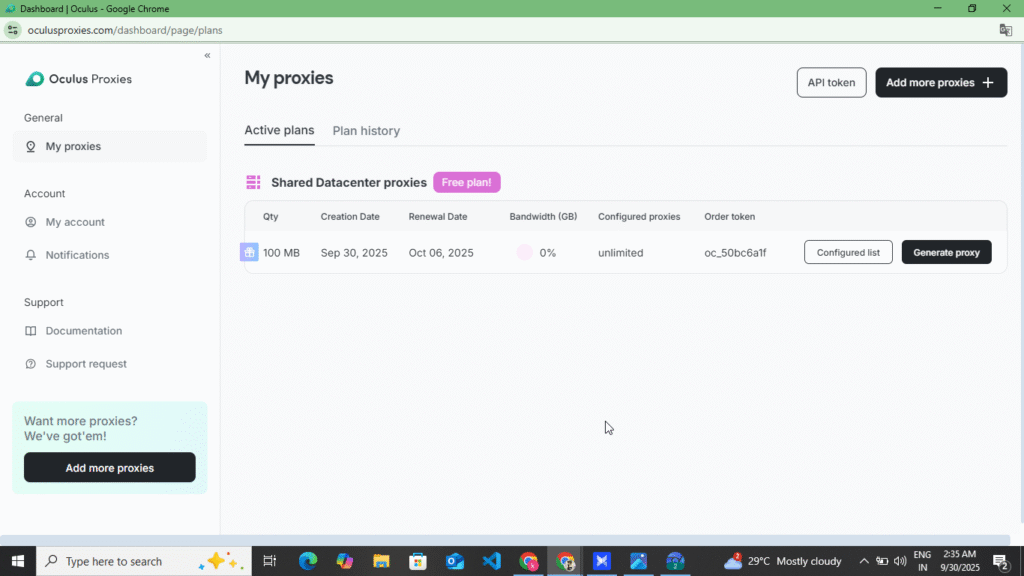Screen dimensions: 1024x576
Task: Click the Shared Datacenter proxies grid icon
Action: 252,182
